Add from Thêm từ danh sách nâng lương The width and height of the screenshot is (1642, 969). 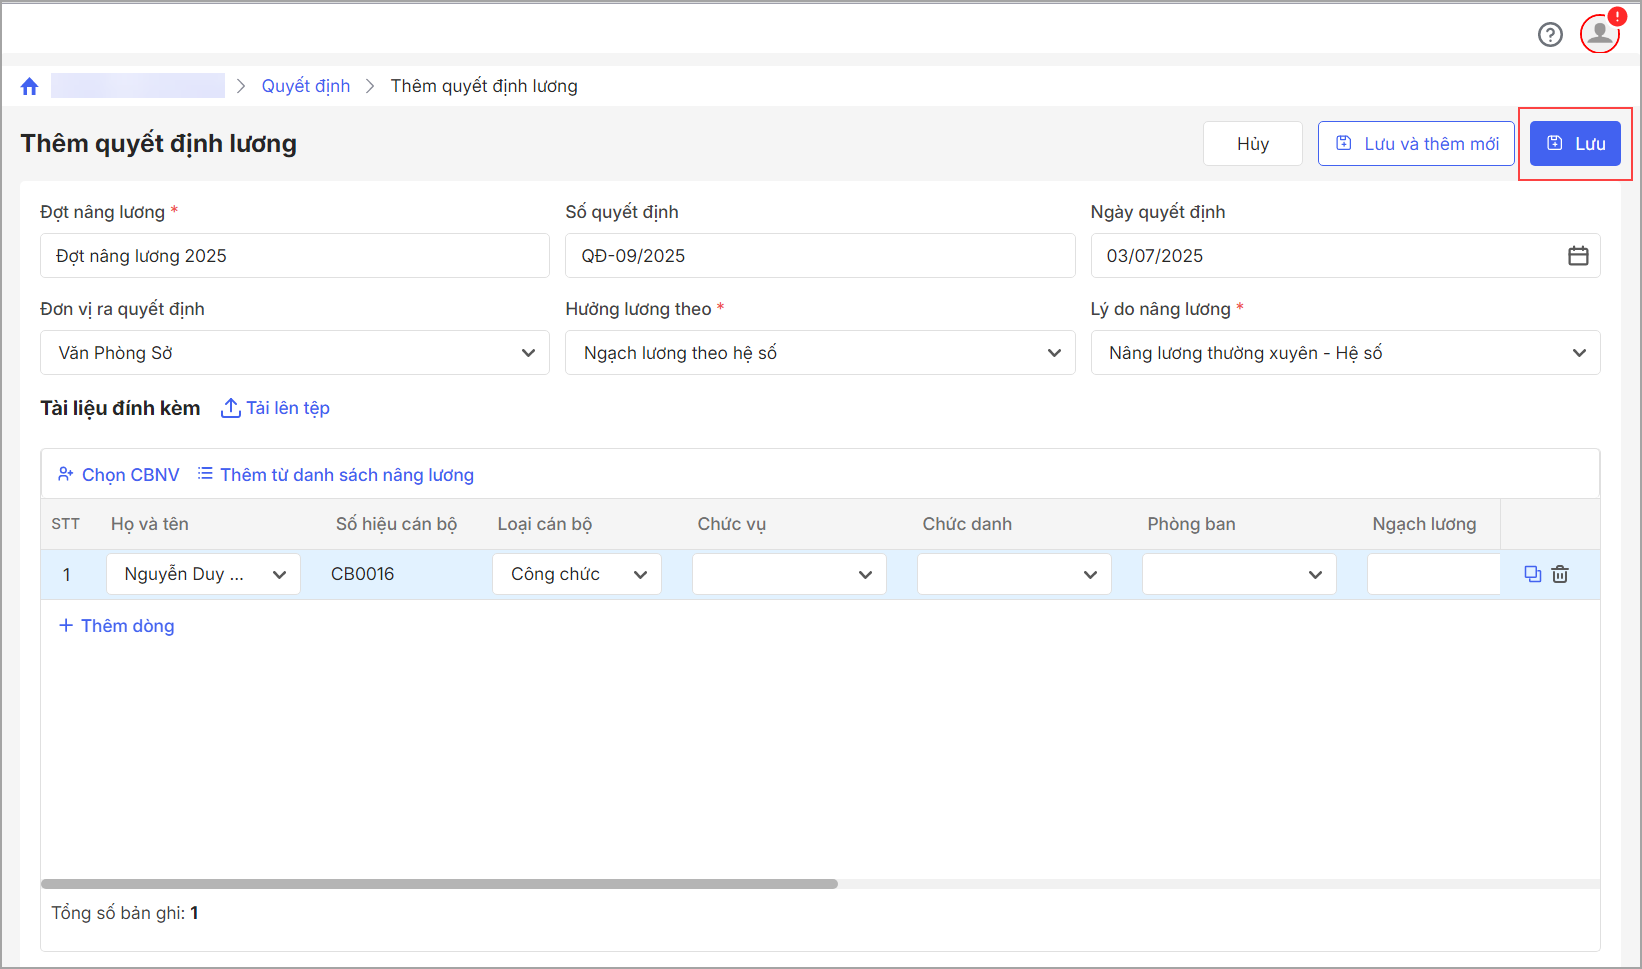point(336,475)
